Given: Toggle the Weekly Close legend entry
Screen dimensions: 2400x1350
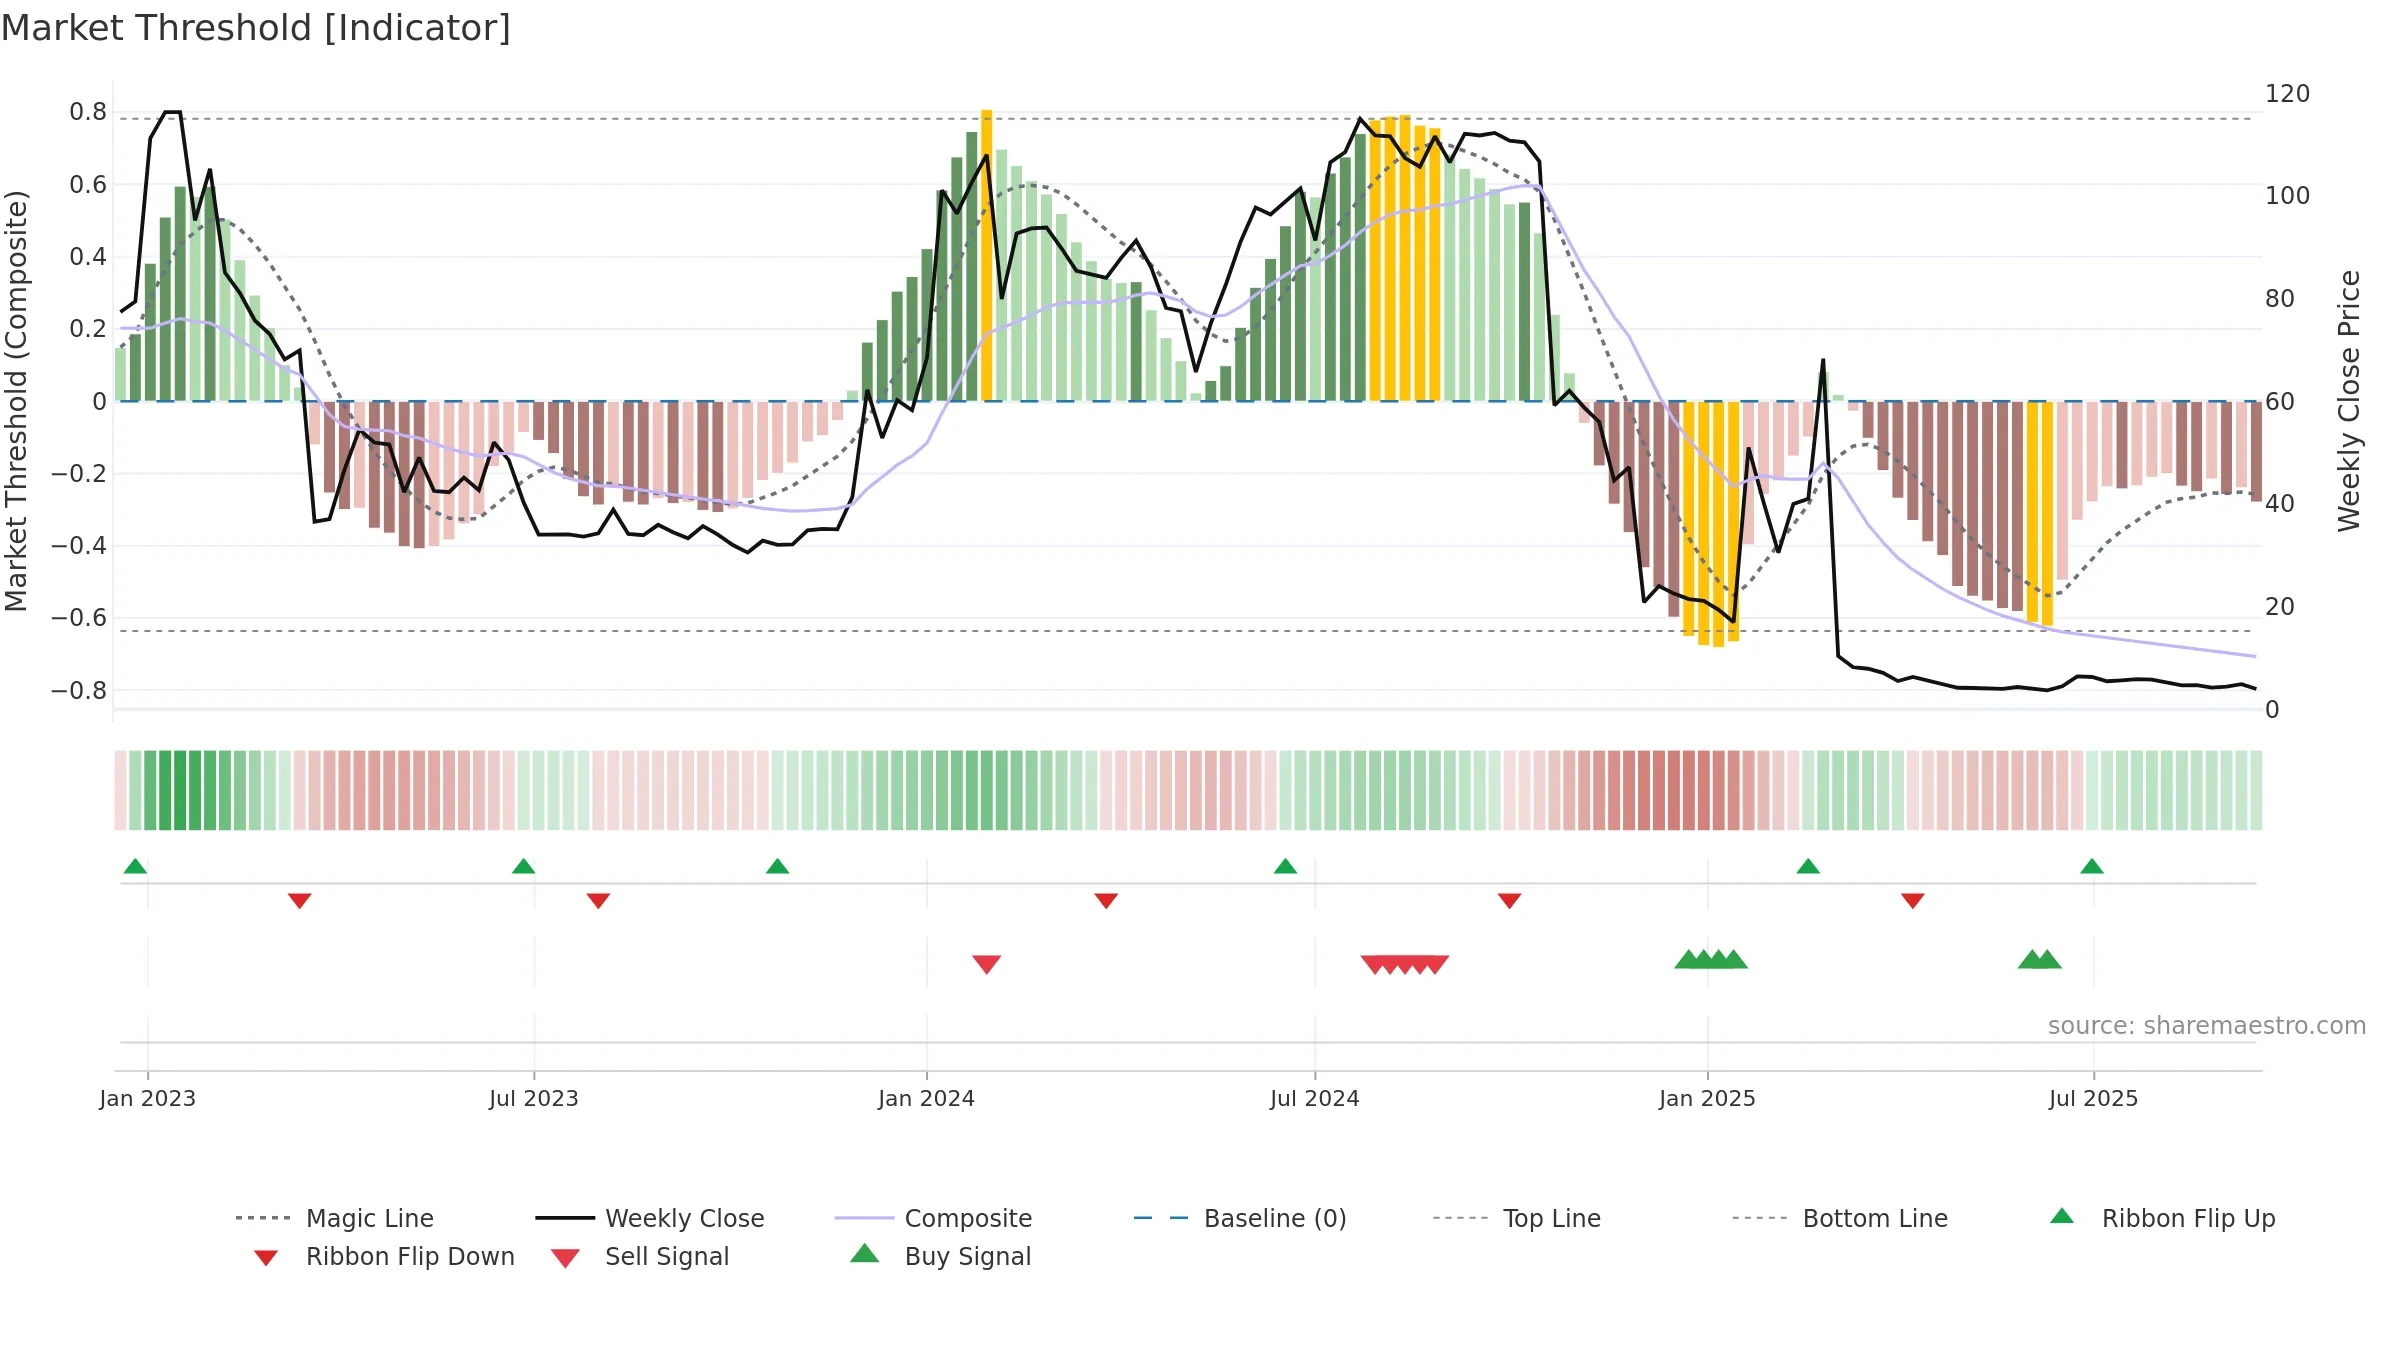Looking at the screenshot, I should (x=650, y=1218).
